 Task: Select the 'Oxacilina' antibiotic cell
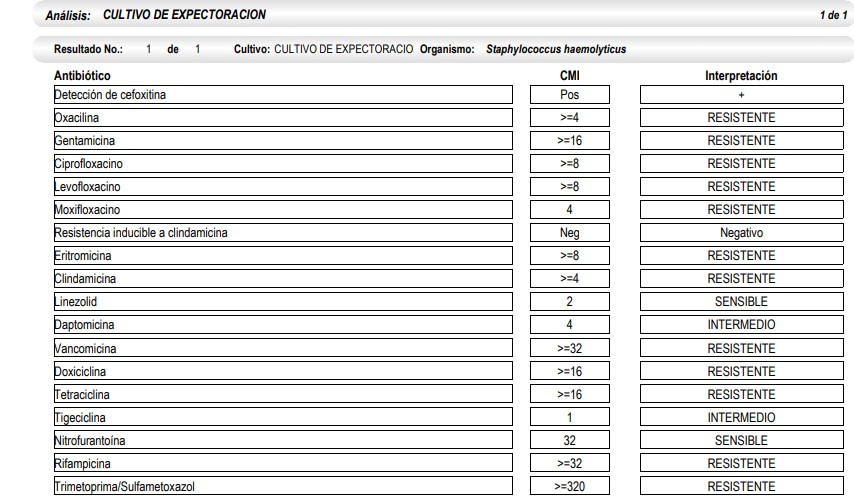pyautogui.click(x=283, y=118)
